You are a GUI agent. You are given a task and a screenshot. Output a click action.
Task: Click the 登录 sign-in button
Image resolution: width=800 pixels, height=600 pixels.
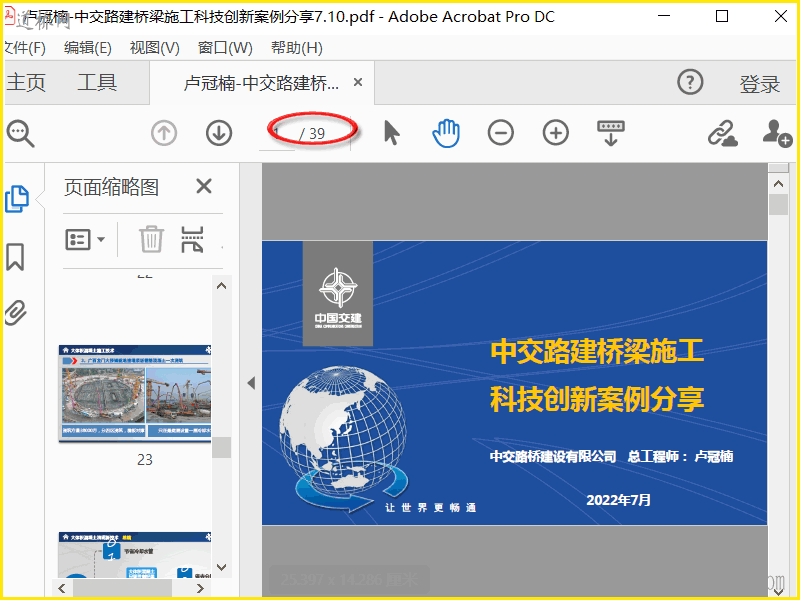[760, 84]
